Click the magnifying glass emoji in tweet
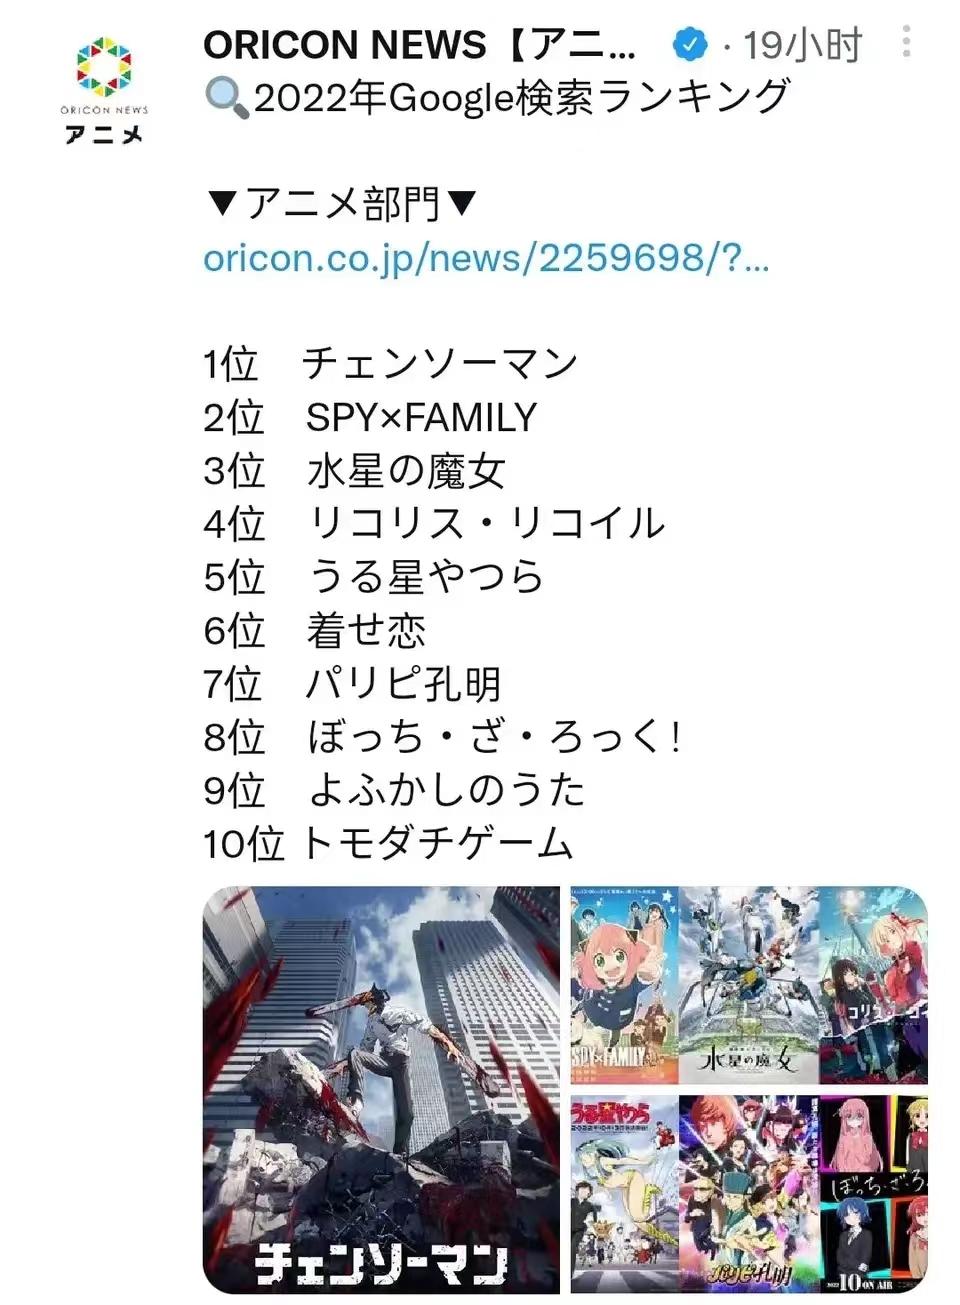The image size is (960, 1305). click(227, 98)
